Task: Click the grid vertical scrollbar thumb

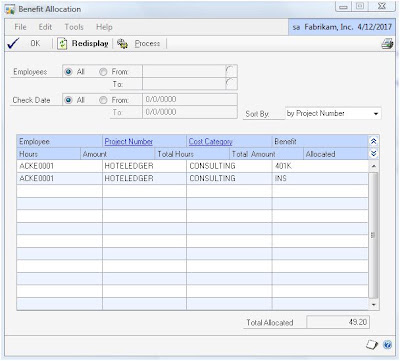Action: point(374,235)
